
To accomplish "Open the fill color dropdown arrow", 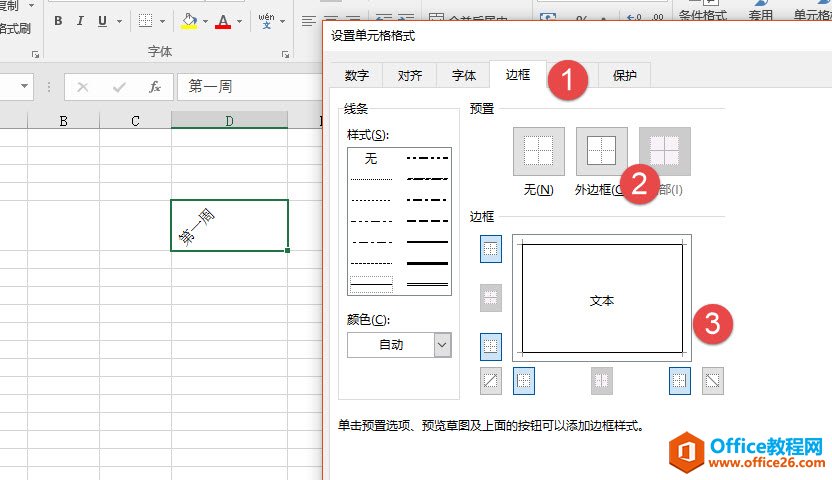I will (205, 21).
